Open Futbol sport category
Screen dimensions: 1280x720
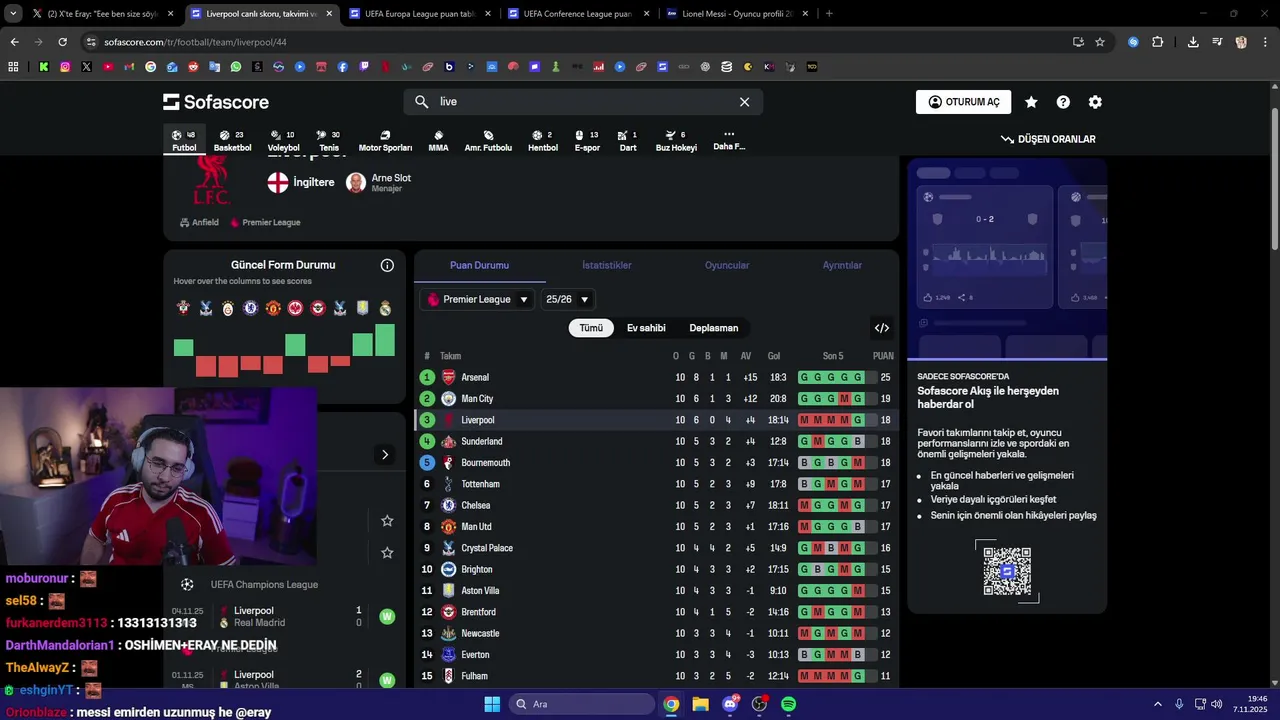coord(184,140)
